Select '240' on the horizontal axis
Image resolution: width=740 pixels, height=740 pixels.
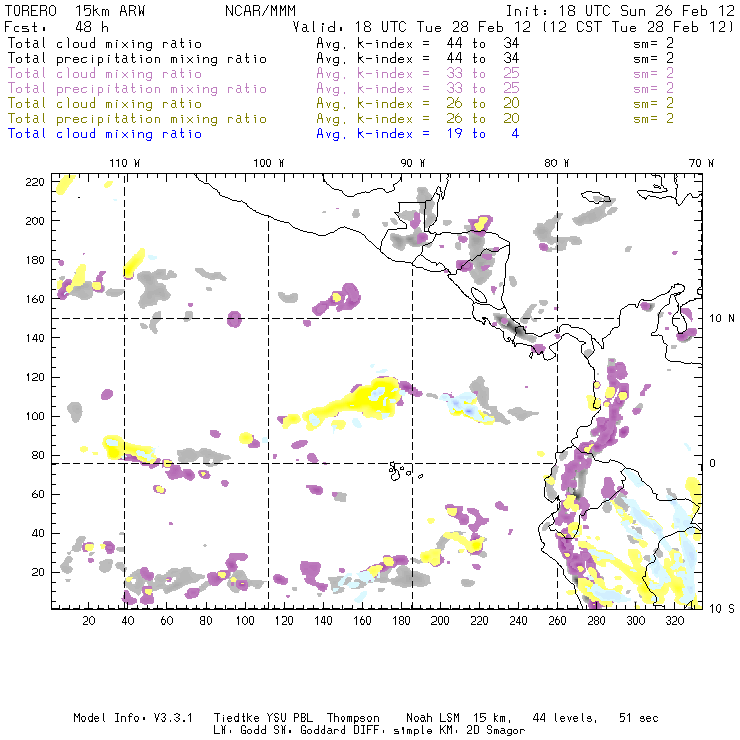[518, 621]
